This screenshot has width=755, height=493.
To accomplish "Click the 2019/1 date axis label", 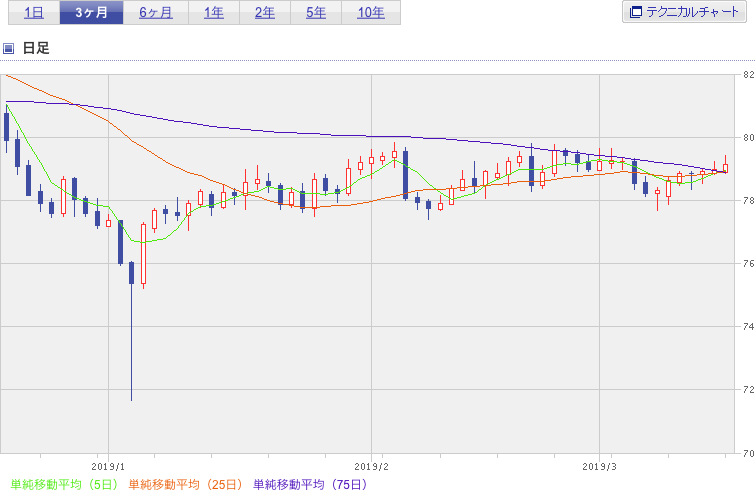I will pos(108,467).
